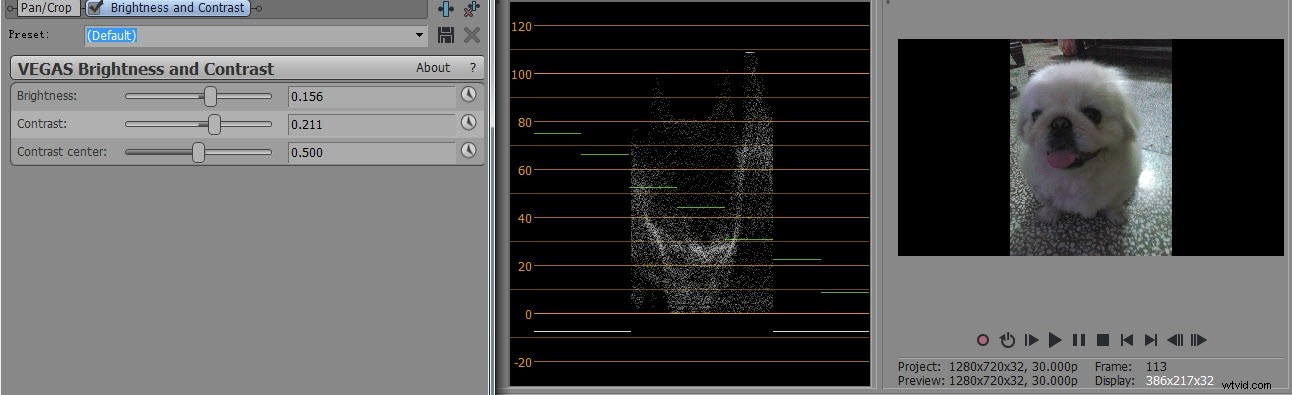Click the Display size text 386x217x32
1292x395 pixels.
point(1179,381)
